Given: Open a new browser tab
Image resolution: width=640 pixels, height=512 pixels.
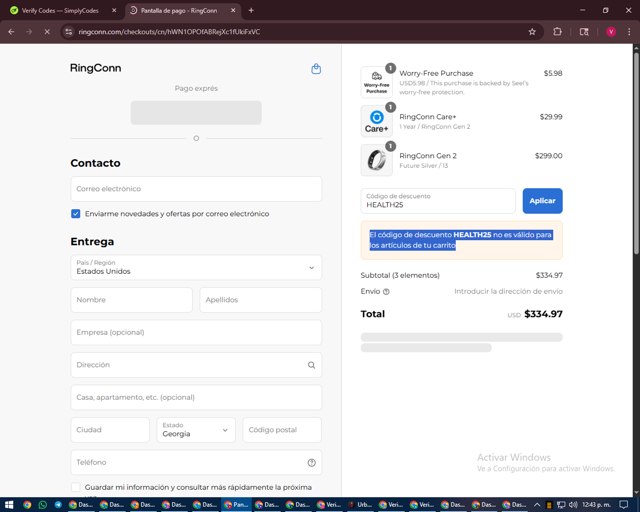Looking at the screenshot, I should [251, 11].
